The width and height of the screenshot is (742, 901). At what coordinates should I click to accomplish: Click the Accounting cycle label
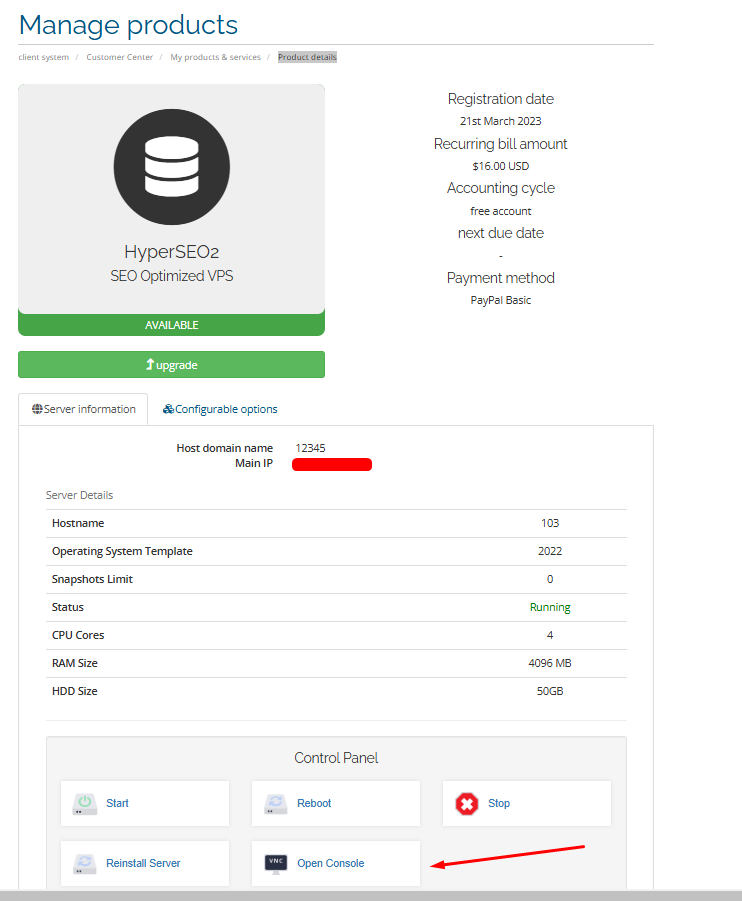pos(501,188)
